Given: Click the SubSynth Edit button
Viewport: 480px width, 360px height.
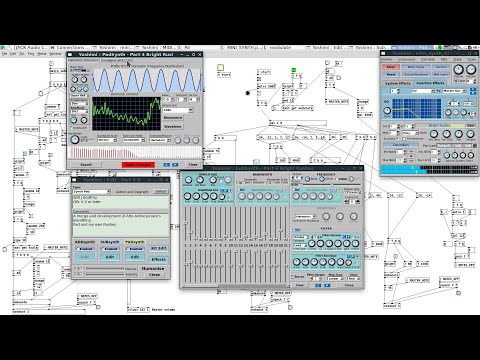Looking at the screenshot, I should click(110, 257).
